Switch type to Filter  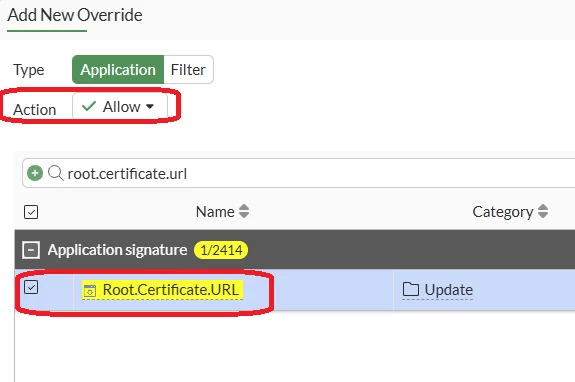coord(188,70)
